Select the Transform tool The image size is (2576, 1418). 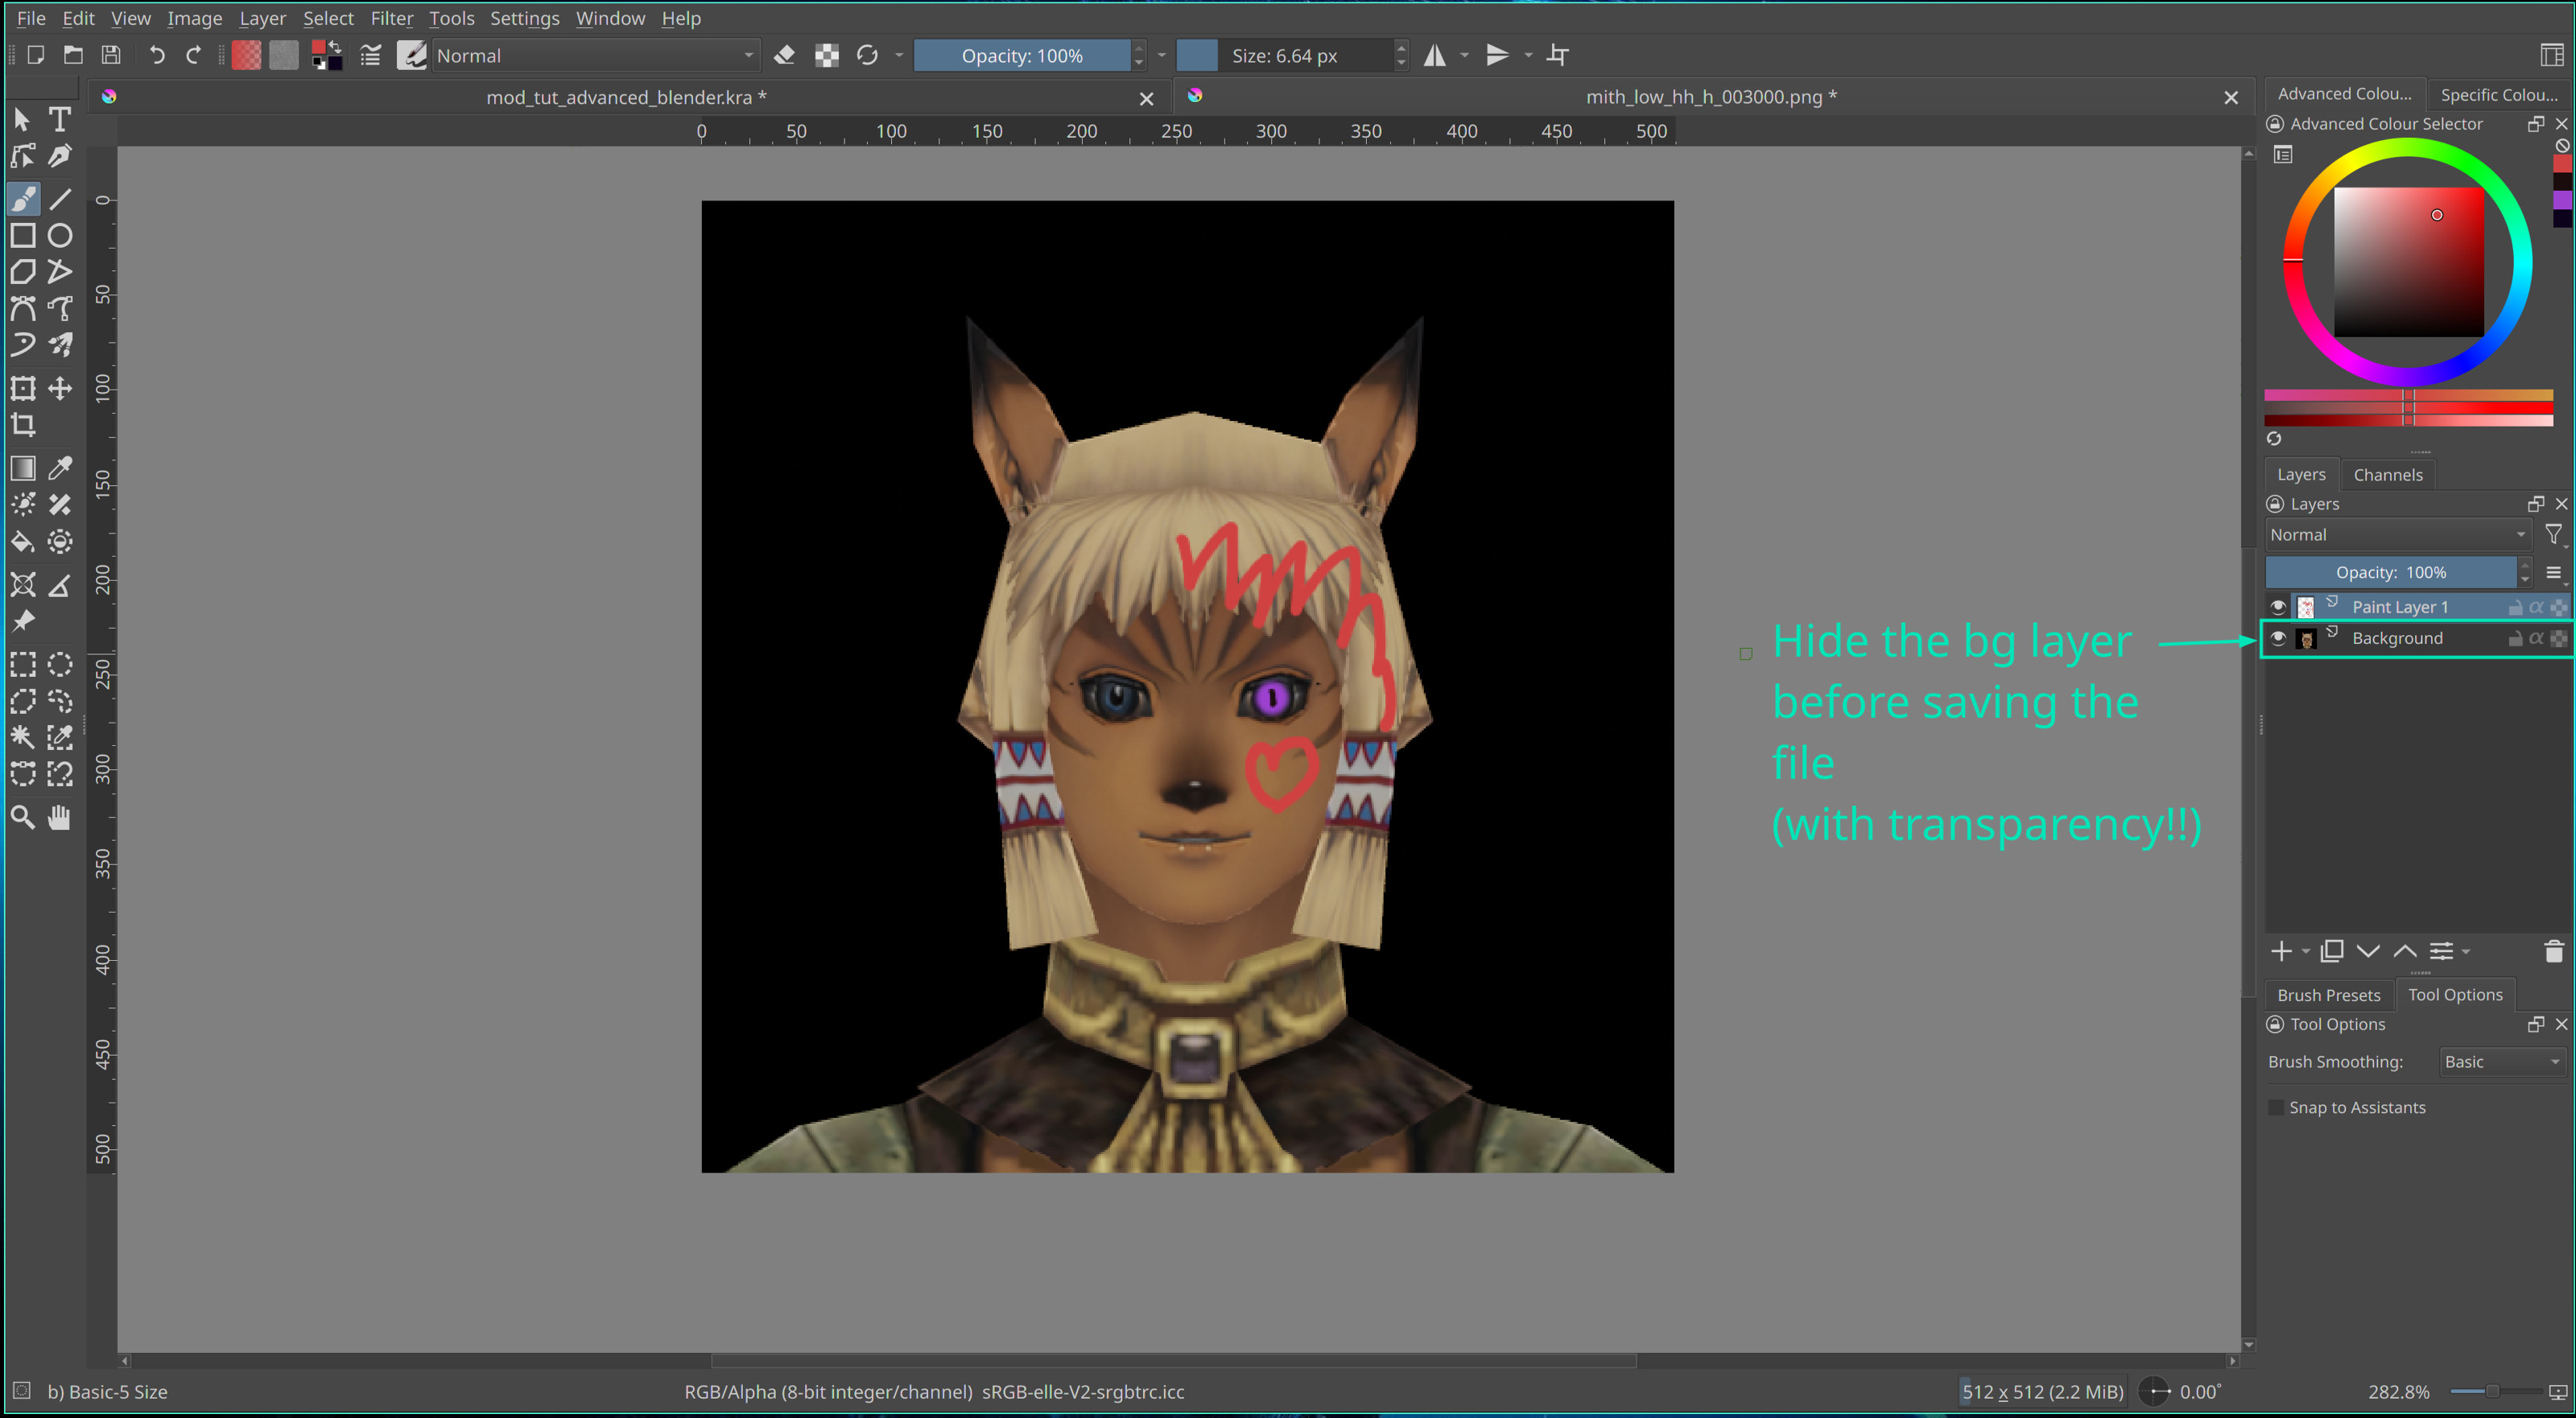coord(23,388)
